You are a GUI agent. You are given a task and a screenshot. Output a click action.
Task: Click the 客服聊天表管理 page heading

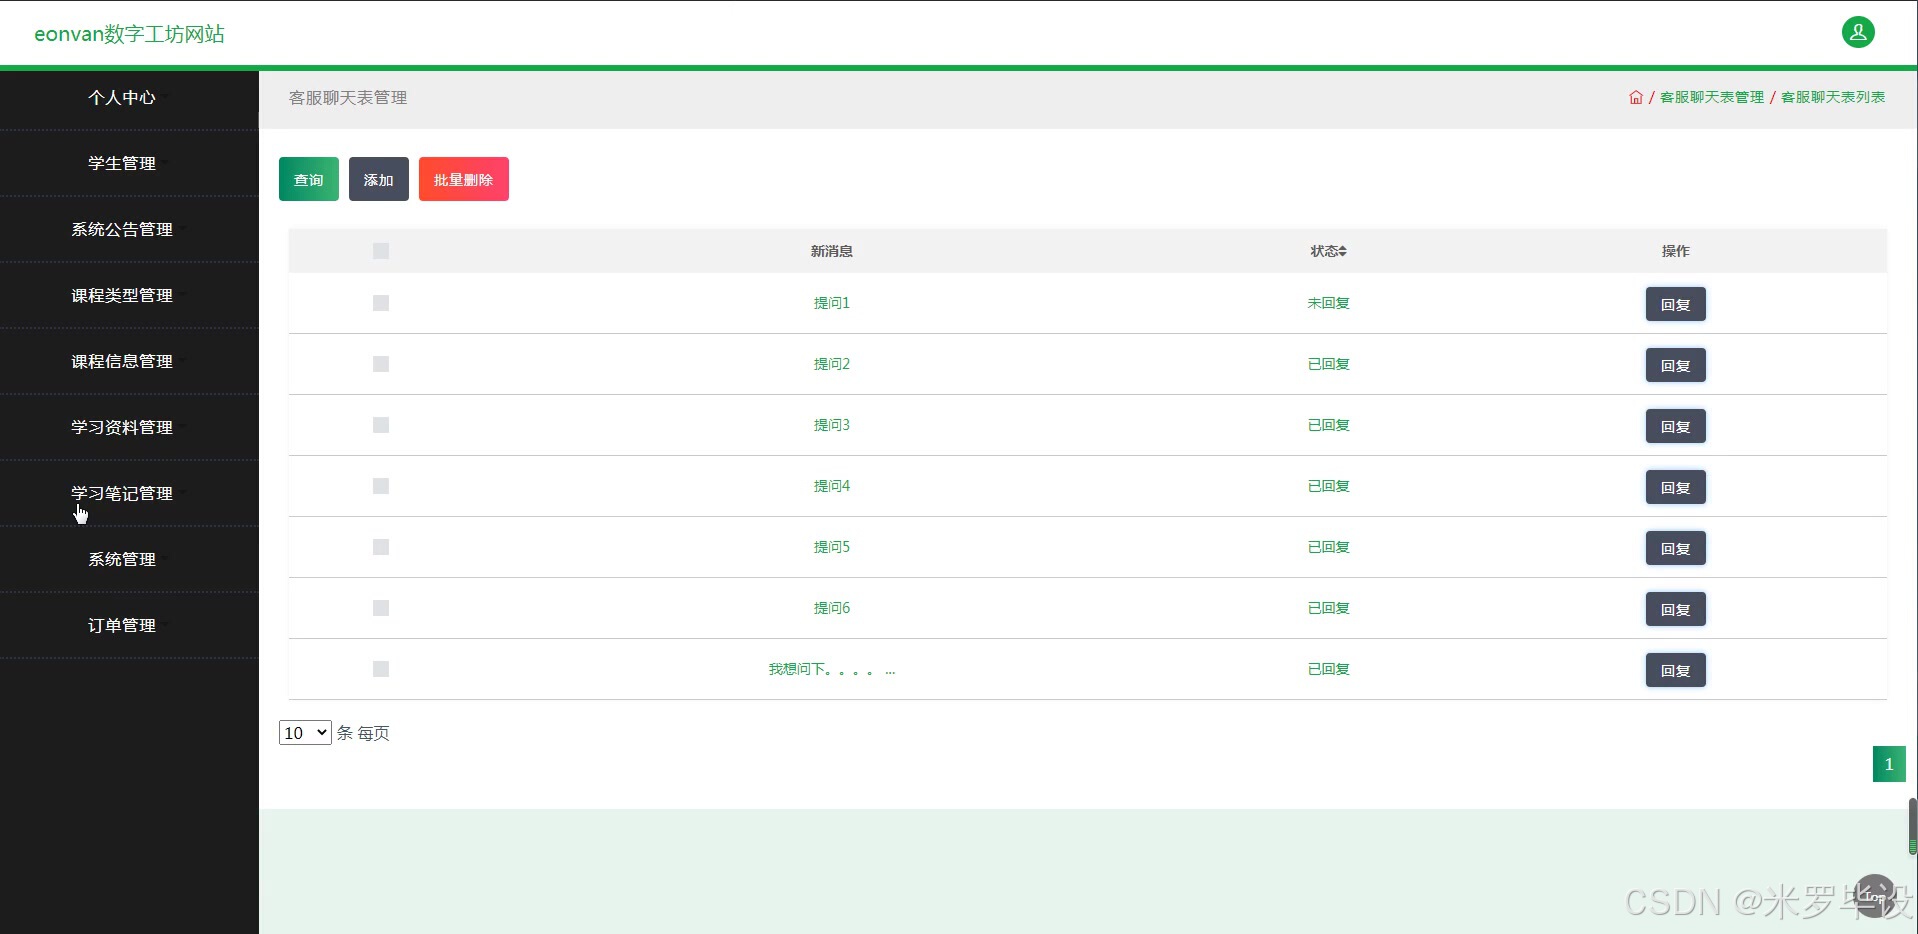tap(348, 97)
